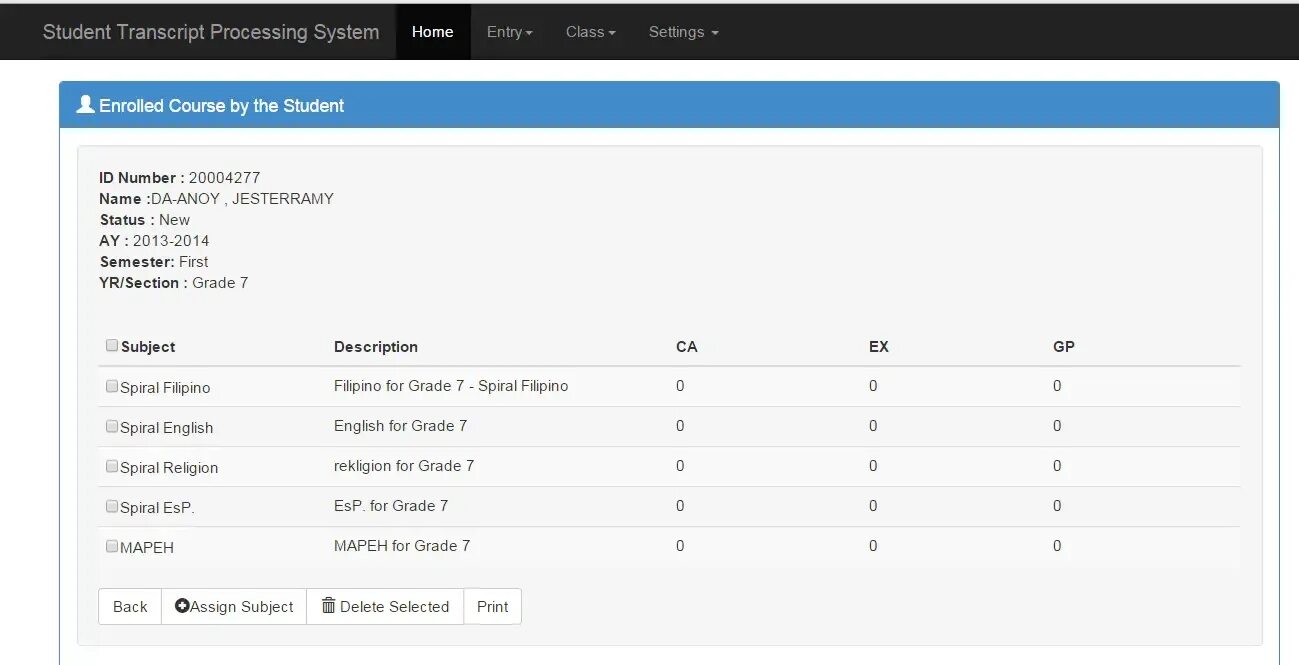Viewport: 1299px width, 665px height.
Task: Click the GP column header
Action: point(1064,347)
